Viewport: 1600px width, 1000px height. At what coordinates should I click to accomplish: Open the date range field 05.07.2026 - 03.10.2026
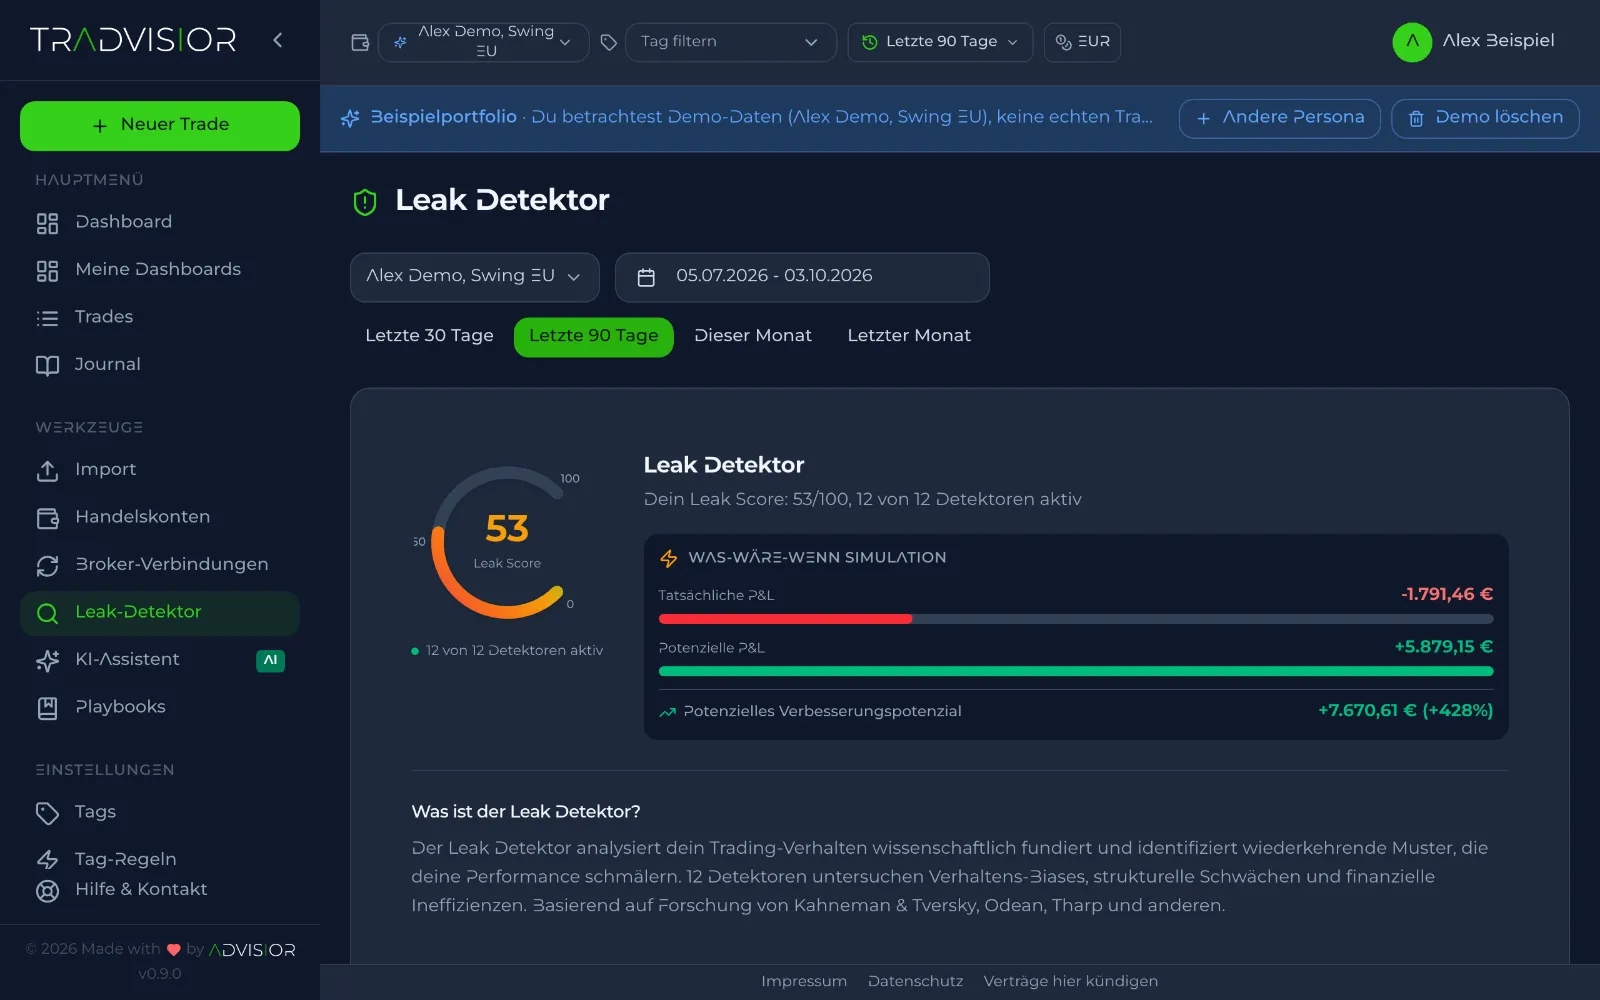pyautogui.click(x=802, y=277)
